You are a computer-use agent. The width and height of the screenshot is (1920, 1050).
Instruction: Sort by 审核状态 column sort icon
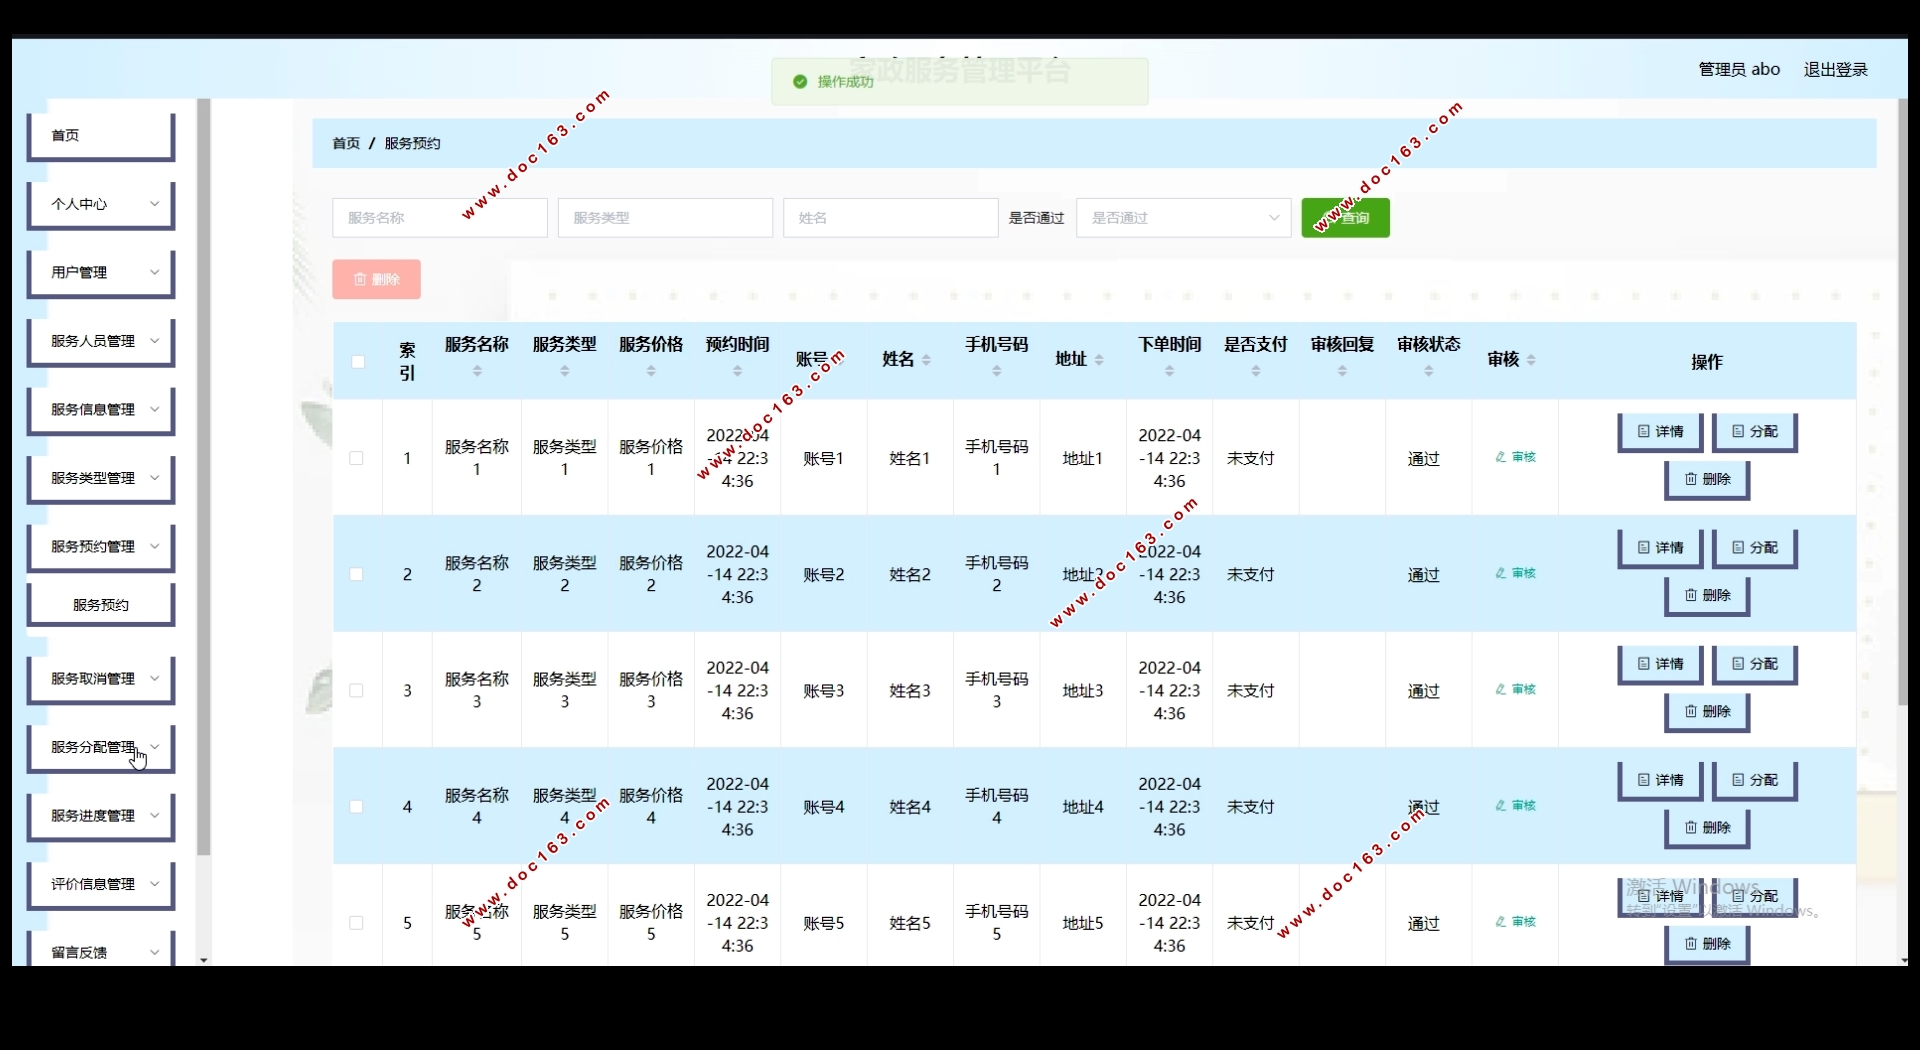click(x=1429, y=371)
